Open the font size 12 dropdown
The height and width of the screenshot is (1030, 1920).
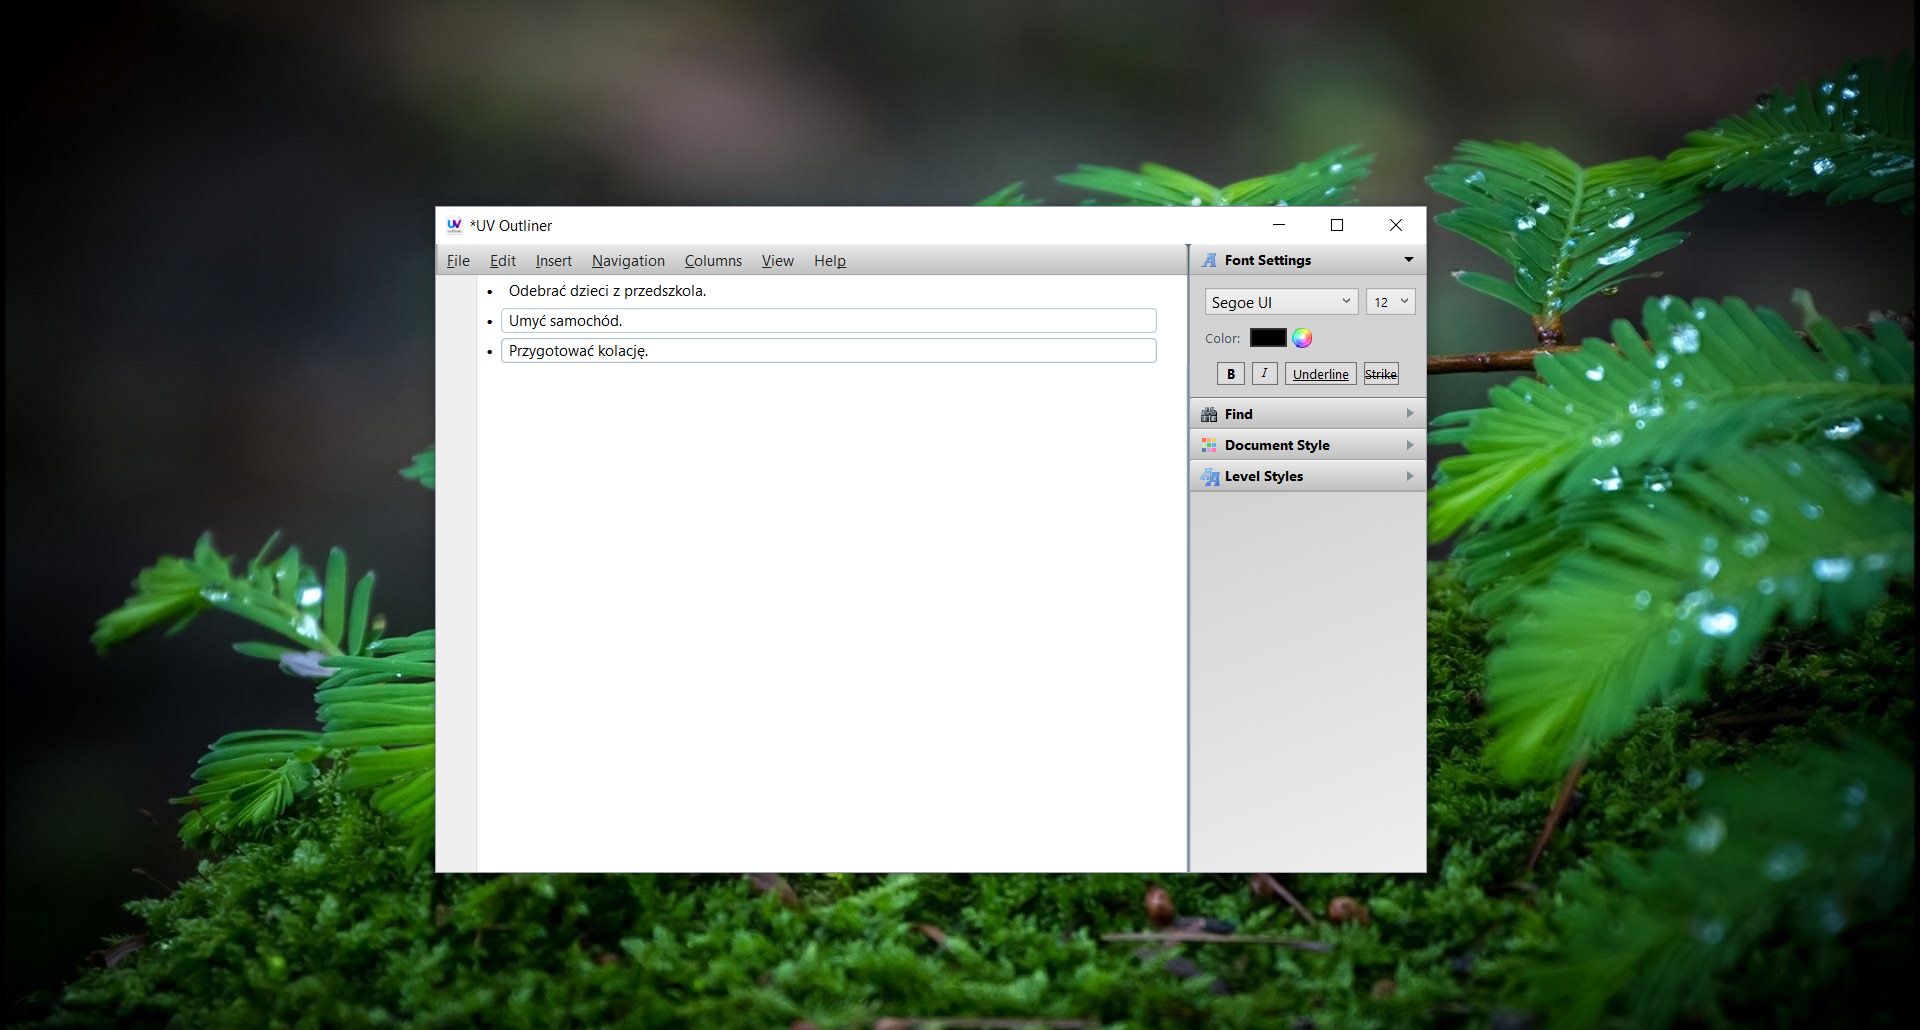1404,301
